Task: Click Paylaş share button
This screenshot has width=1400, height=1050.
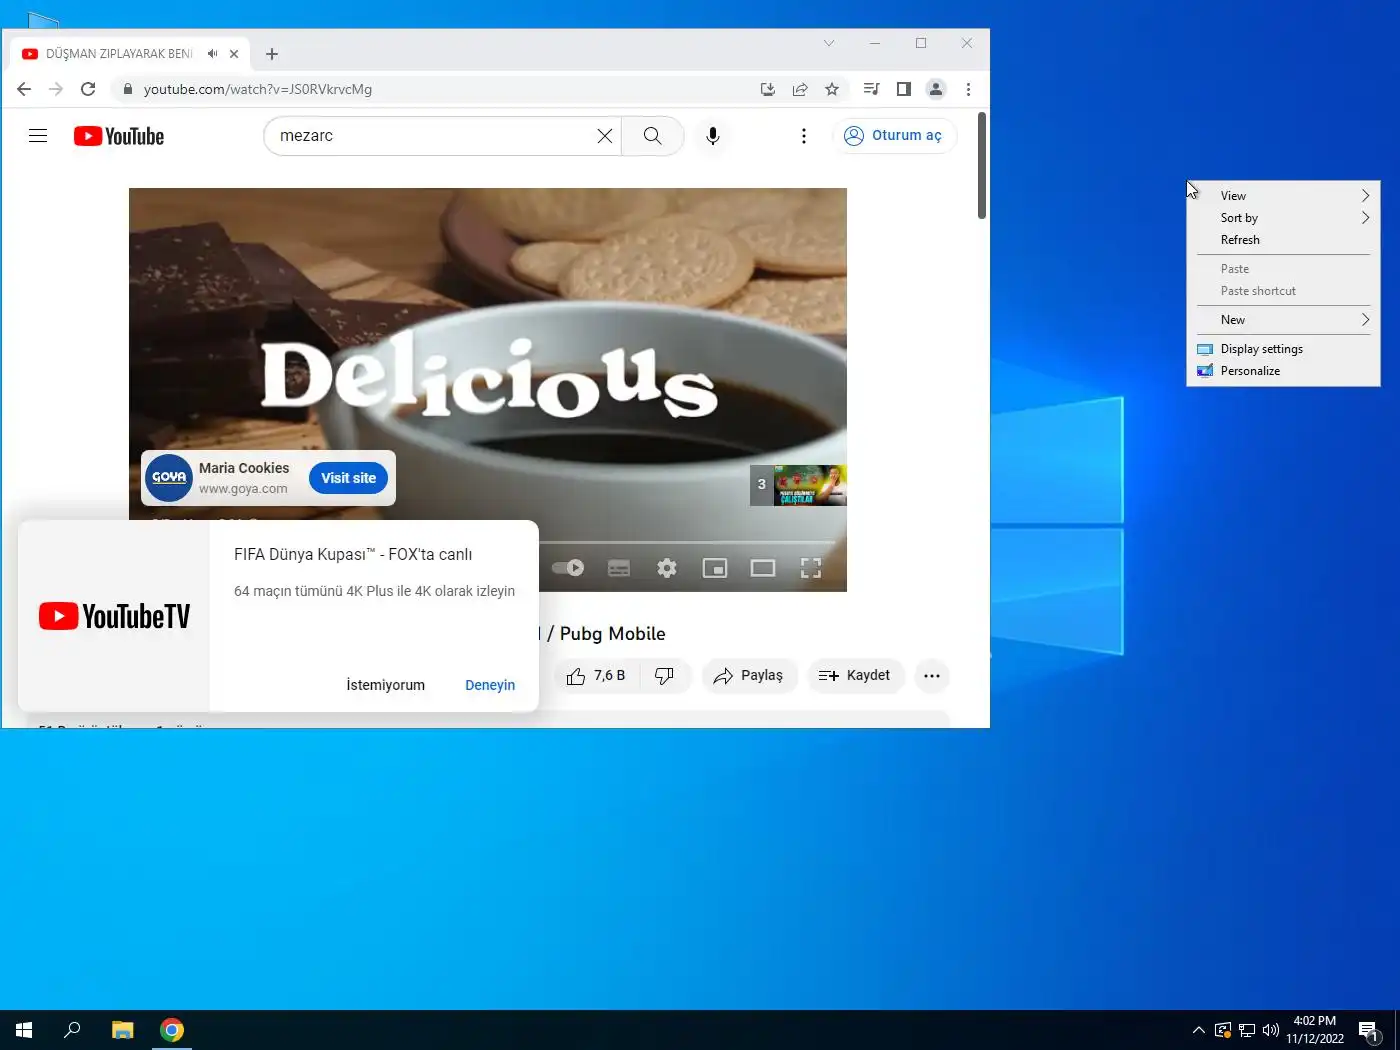Action: point(749,676)
